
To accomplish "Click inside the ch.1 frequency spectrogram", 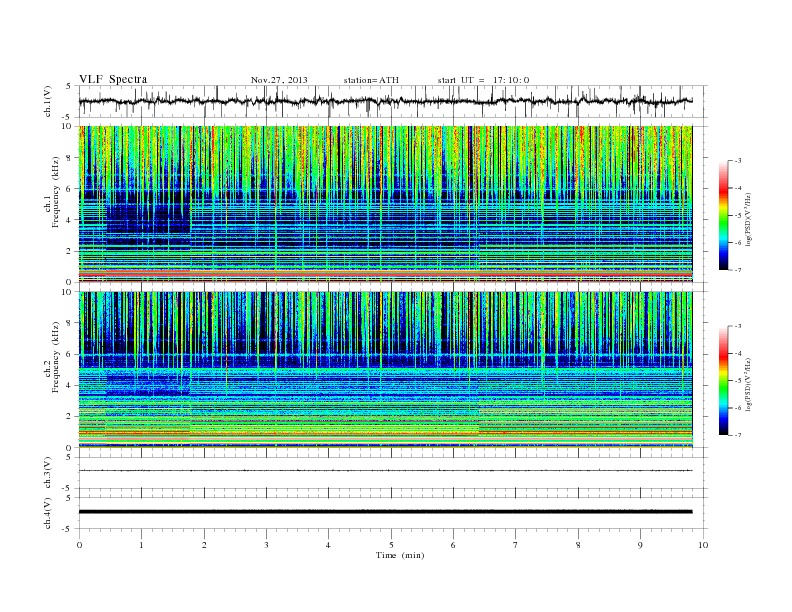I will (x=386, y=204).
